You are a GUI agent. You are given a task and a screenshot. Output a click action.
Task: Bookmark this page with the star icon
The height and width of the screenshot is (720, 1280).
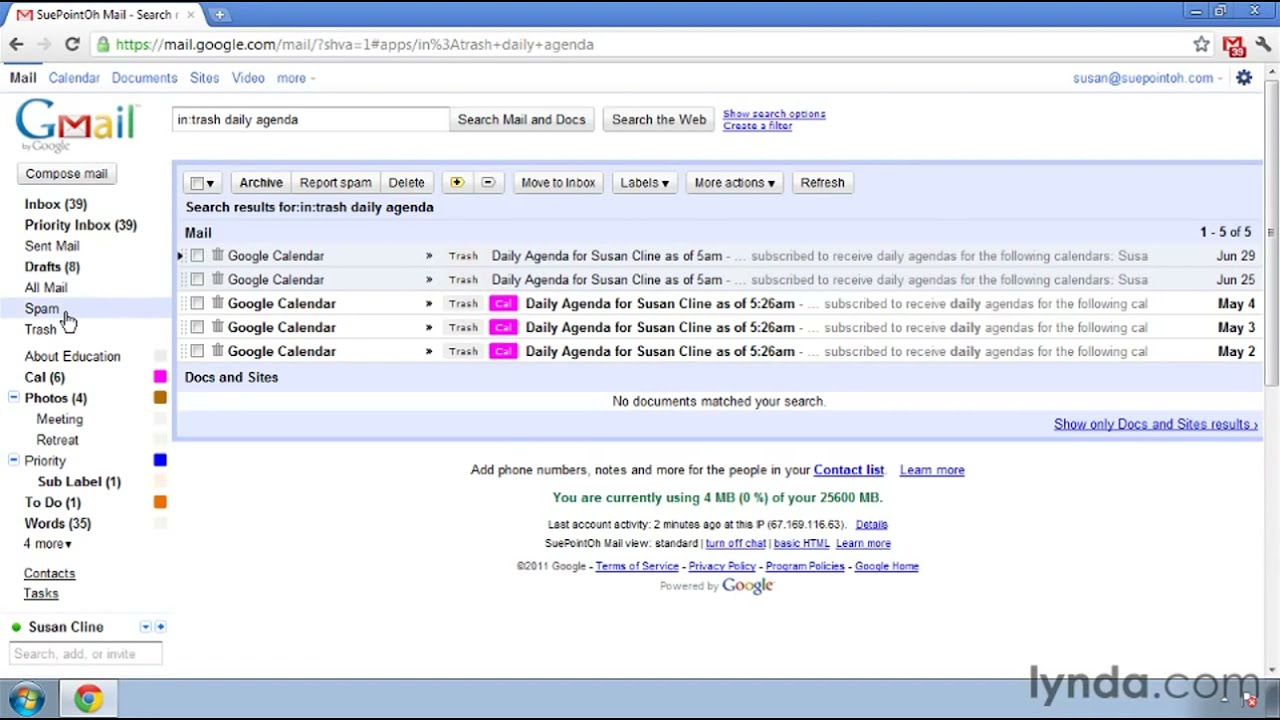1201,44
